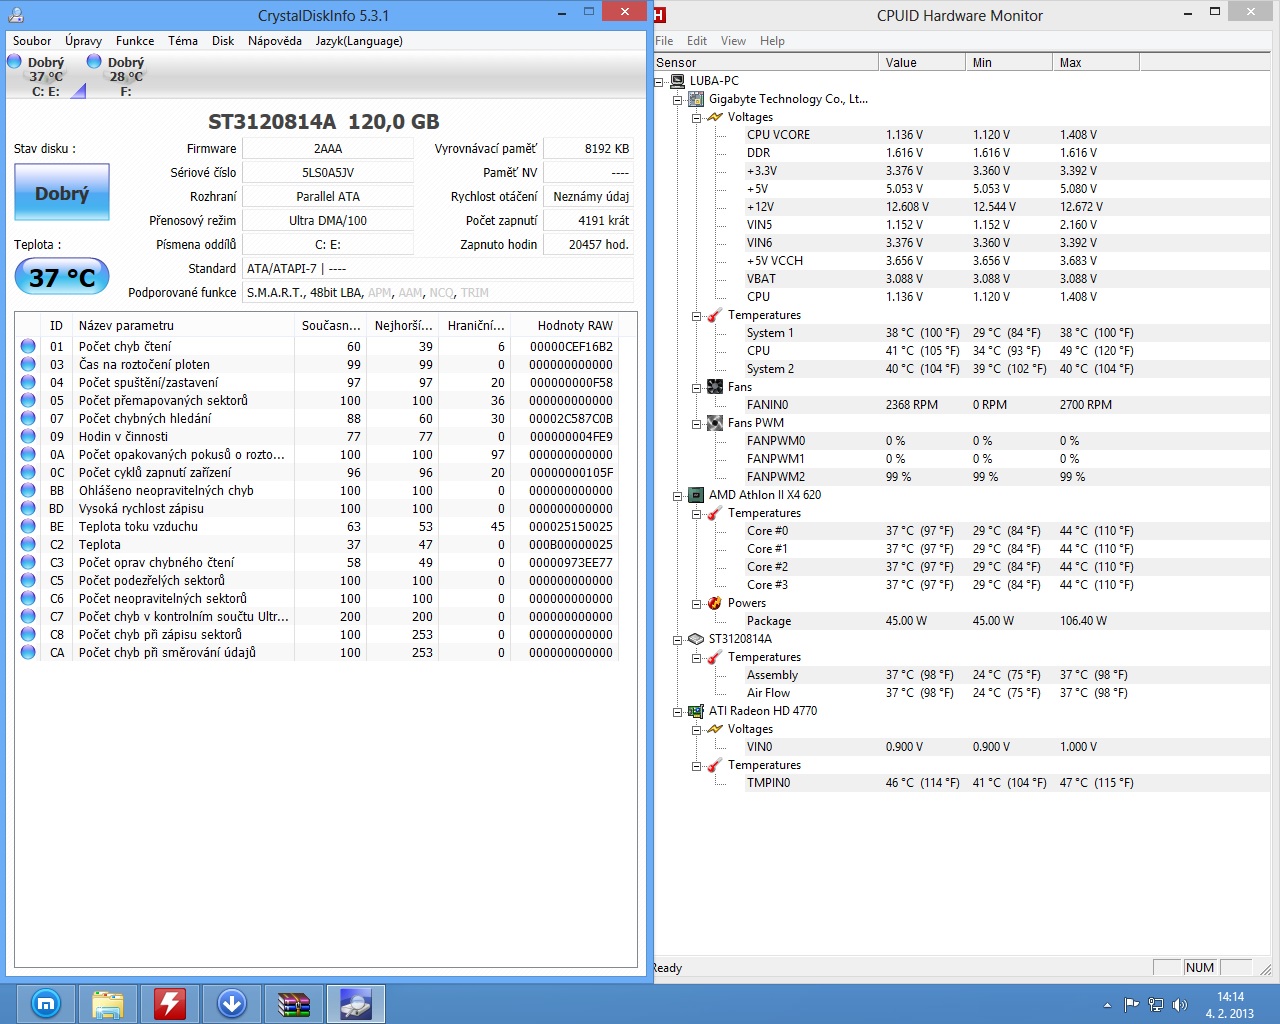Click AMD Athlon II X4 620 processor icon
The height and width of the screenshot is (1024, 1280).
coord(696,495)
